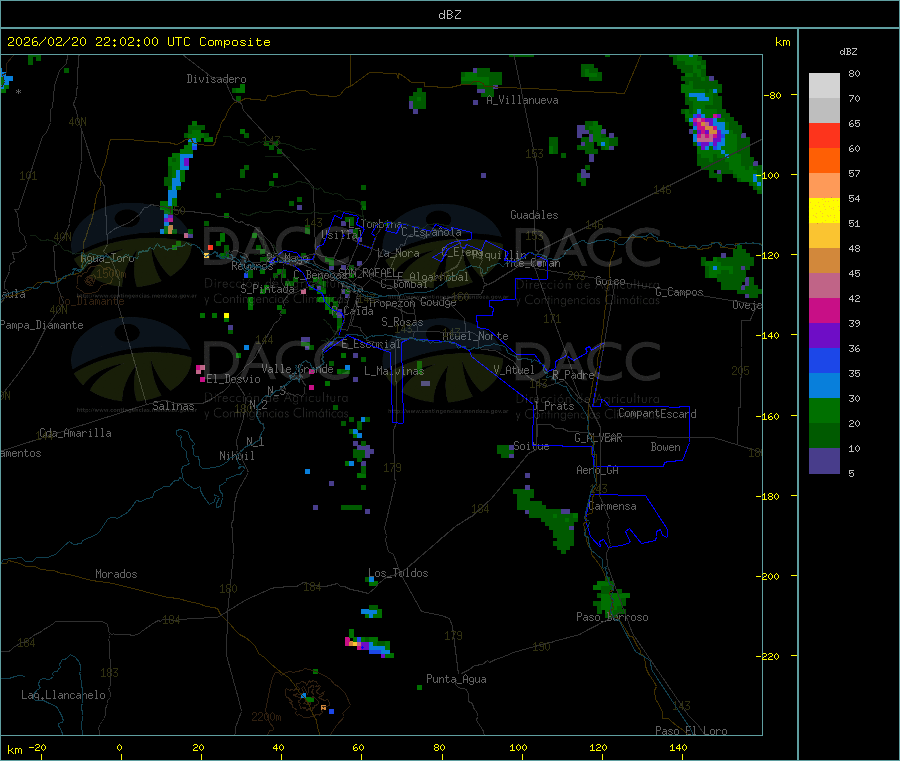
Task: Click the Bowen location label
Action: coord(665,447)
